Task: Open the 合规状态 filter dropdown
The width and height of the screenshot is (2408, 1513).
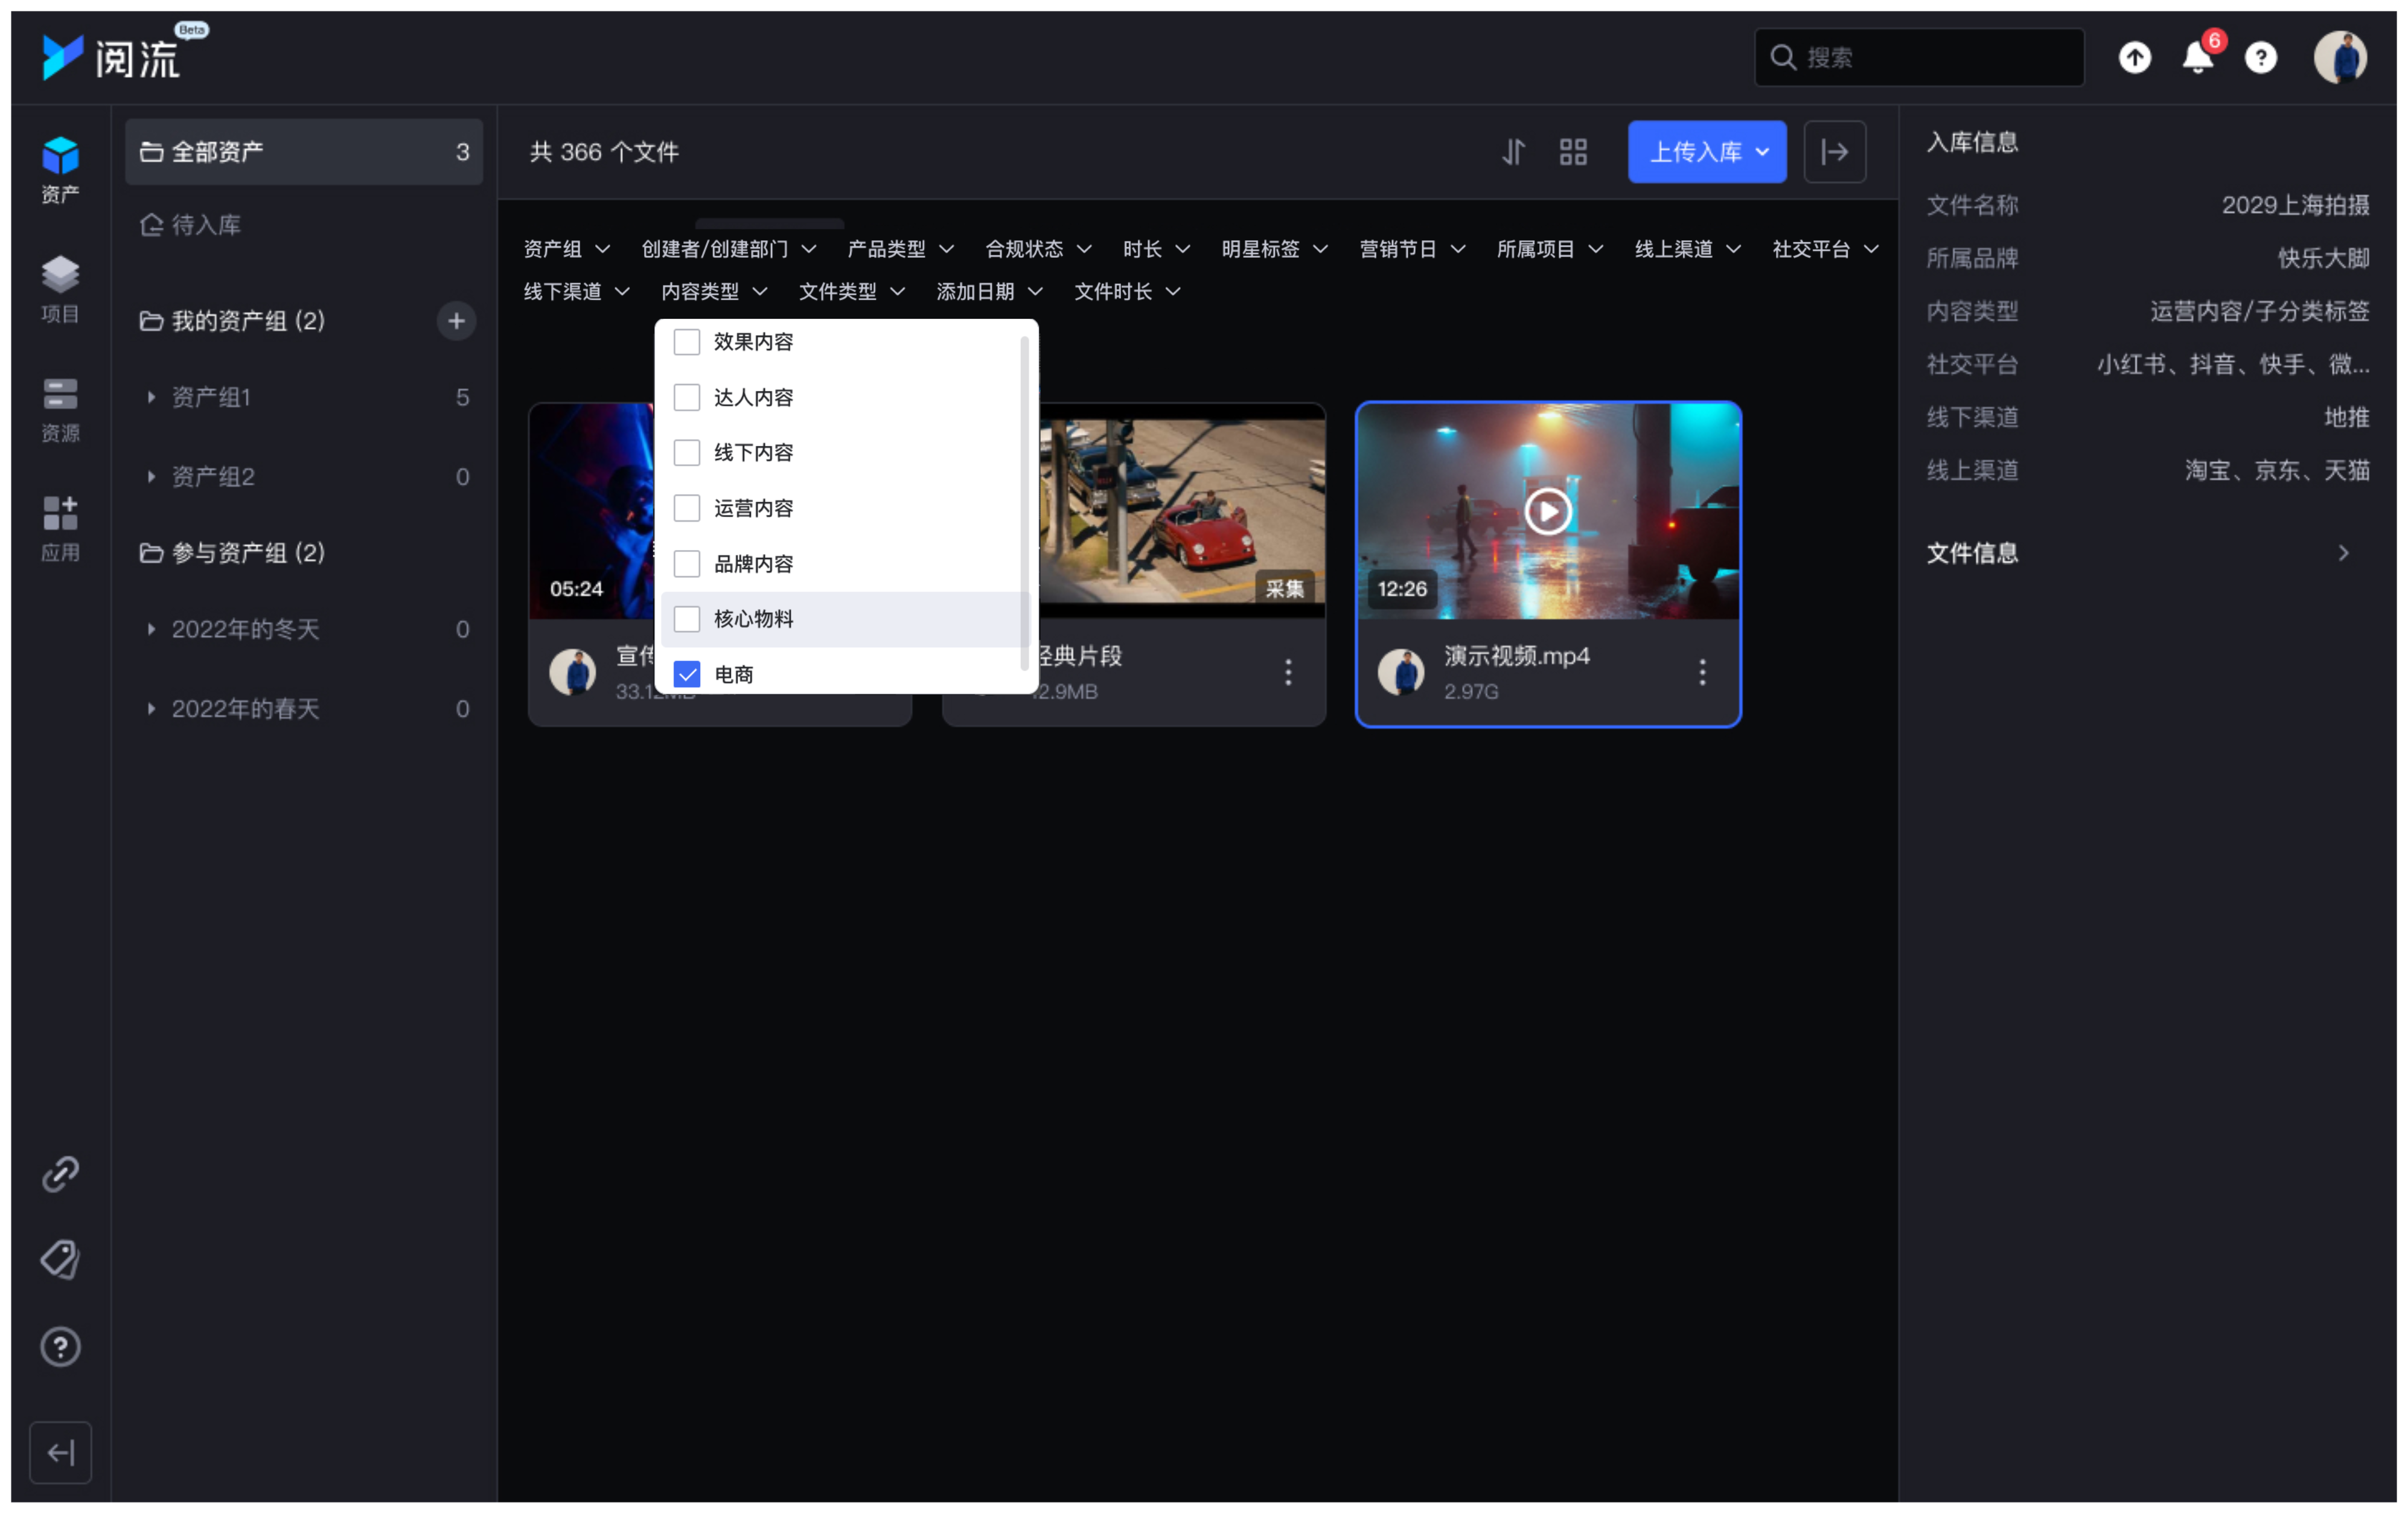Action: pos(1038,249)
